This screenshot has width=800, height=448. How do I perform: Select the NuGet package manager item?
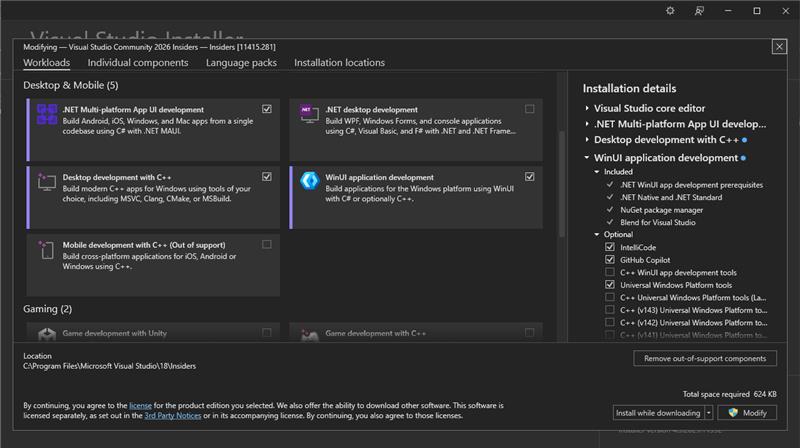(x=661, y=210)
